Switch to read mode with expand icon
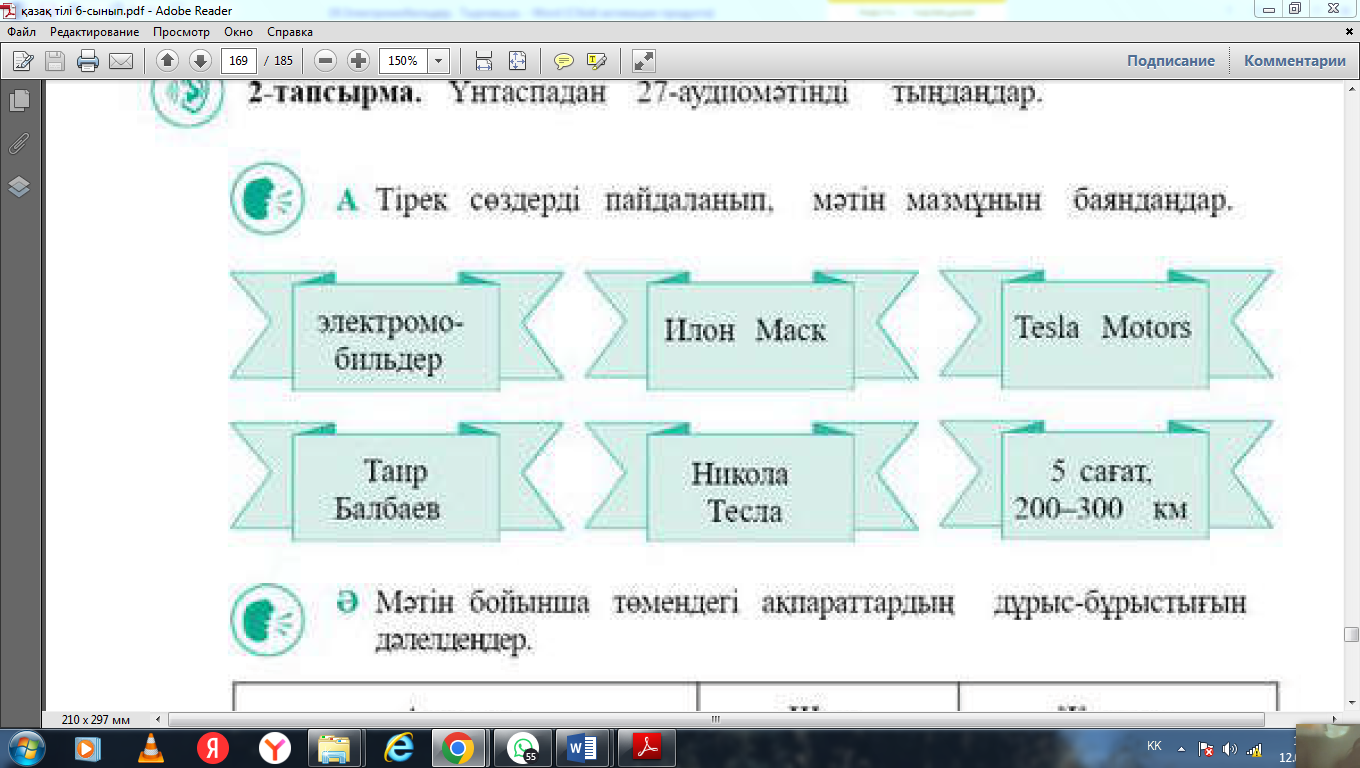The image size is (1360, 768). 644,61
